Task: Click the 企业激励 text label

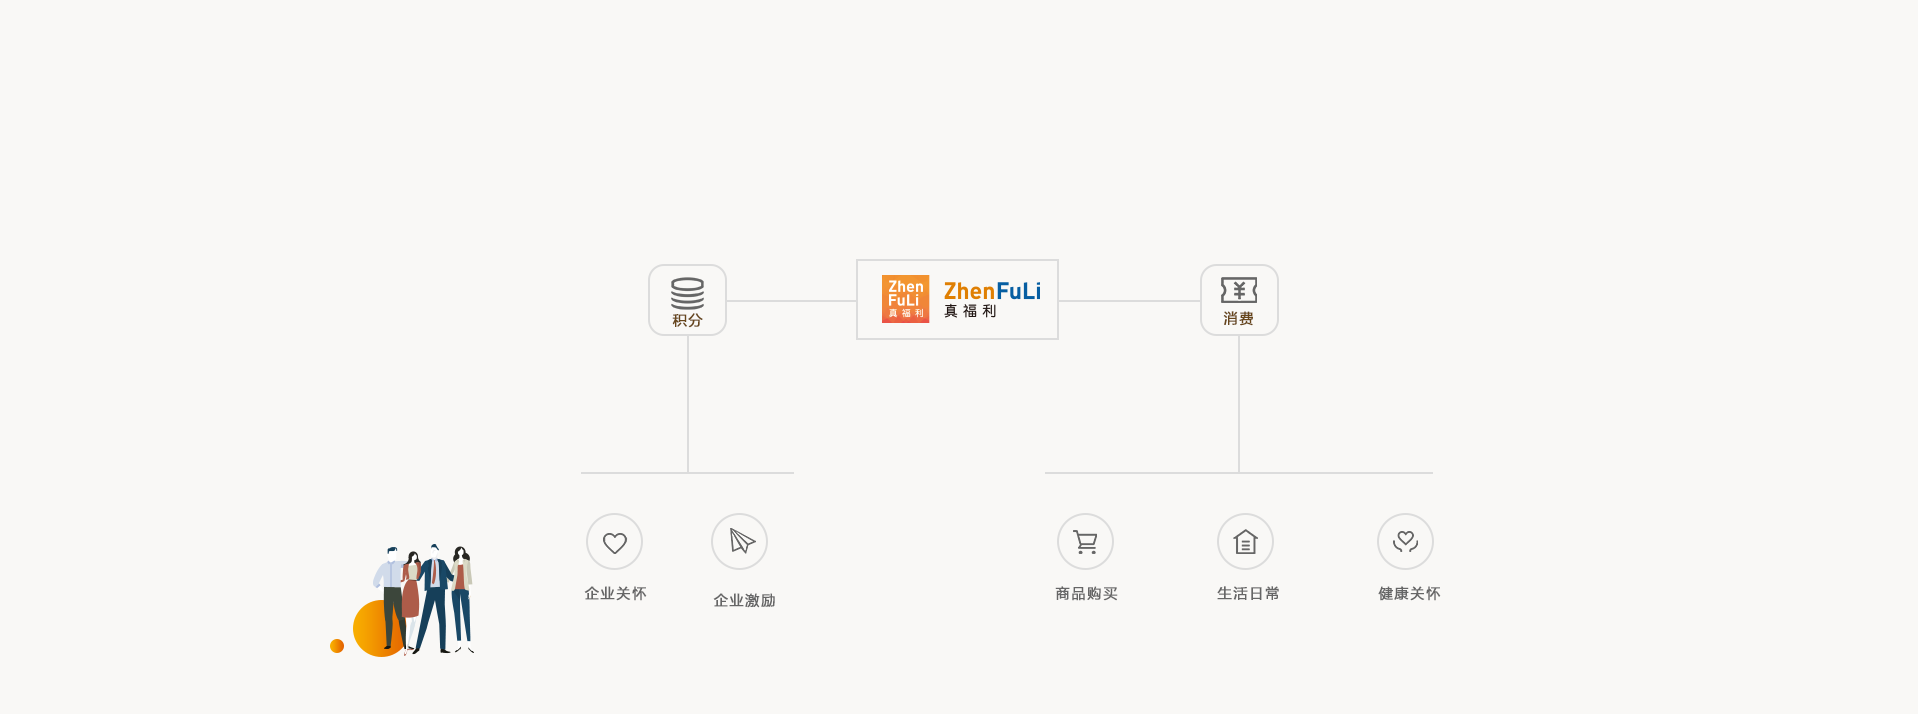Action: point(744,600)
